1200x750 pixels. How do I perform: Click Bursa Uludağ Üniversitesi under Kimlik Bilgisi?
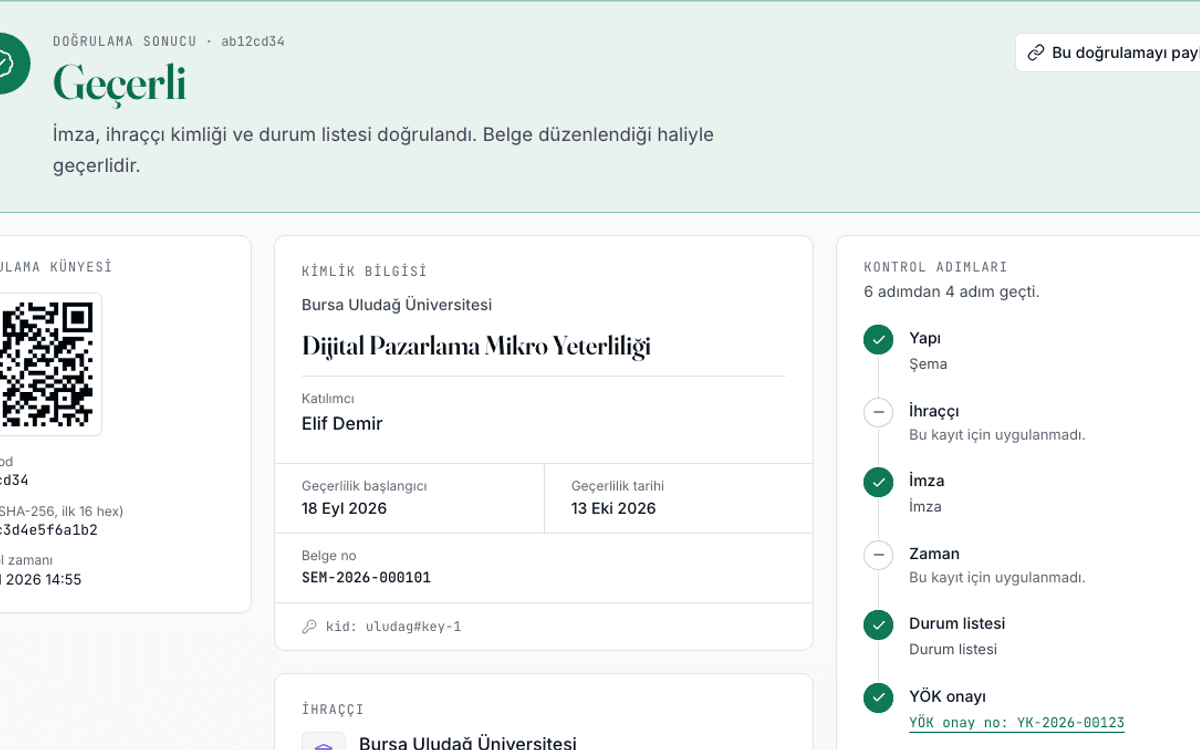(x=397, y=305)
